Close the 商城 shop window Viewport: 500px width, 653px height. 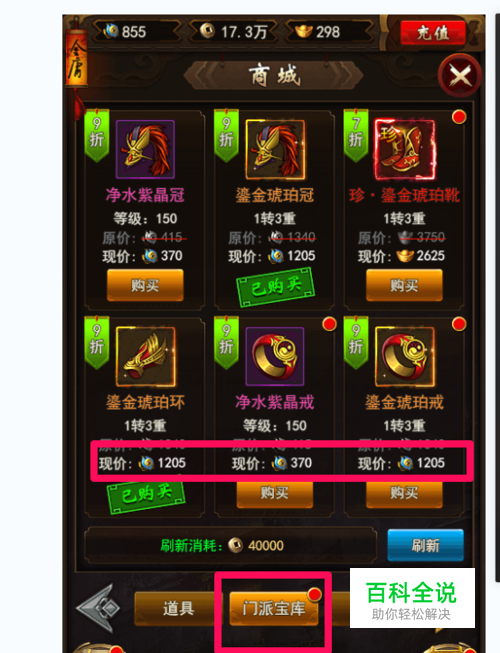click(460, 76)
